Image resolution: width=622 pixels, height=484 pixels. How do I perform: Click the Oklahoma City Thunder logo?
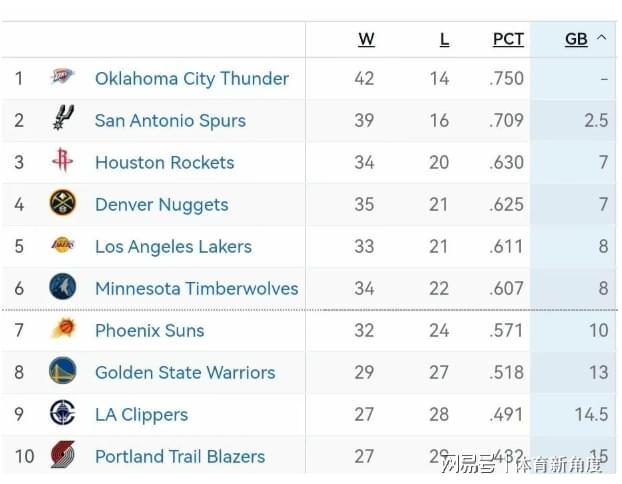(63, 78)
